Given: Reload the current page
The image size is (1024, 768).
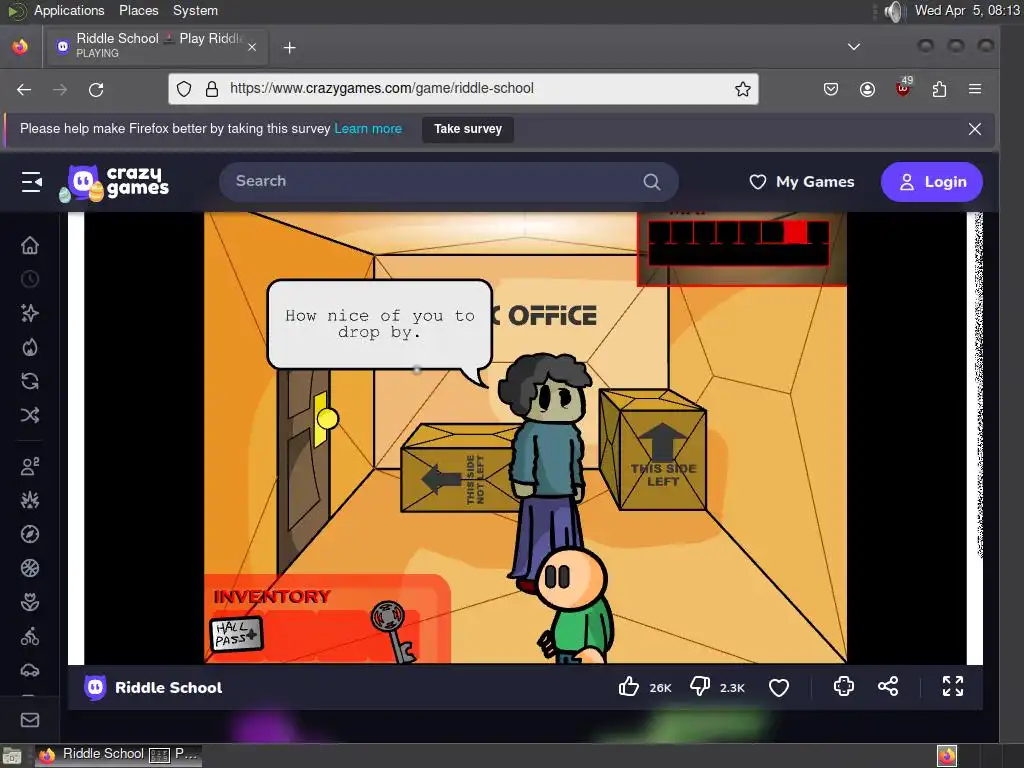Looking at the screenshot, I should 96,89.
